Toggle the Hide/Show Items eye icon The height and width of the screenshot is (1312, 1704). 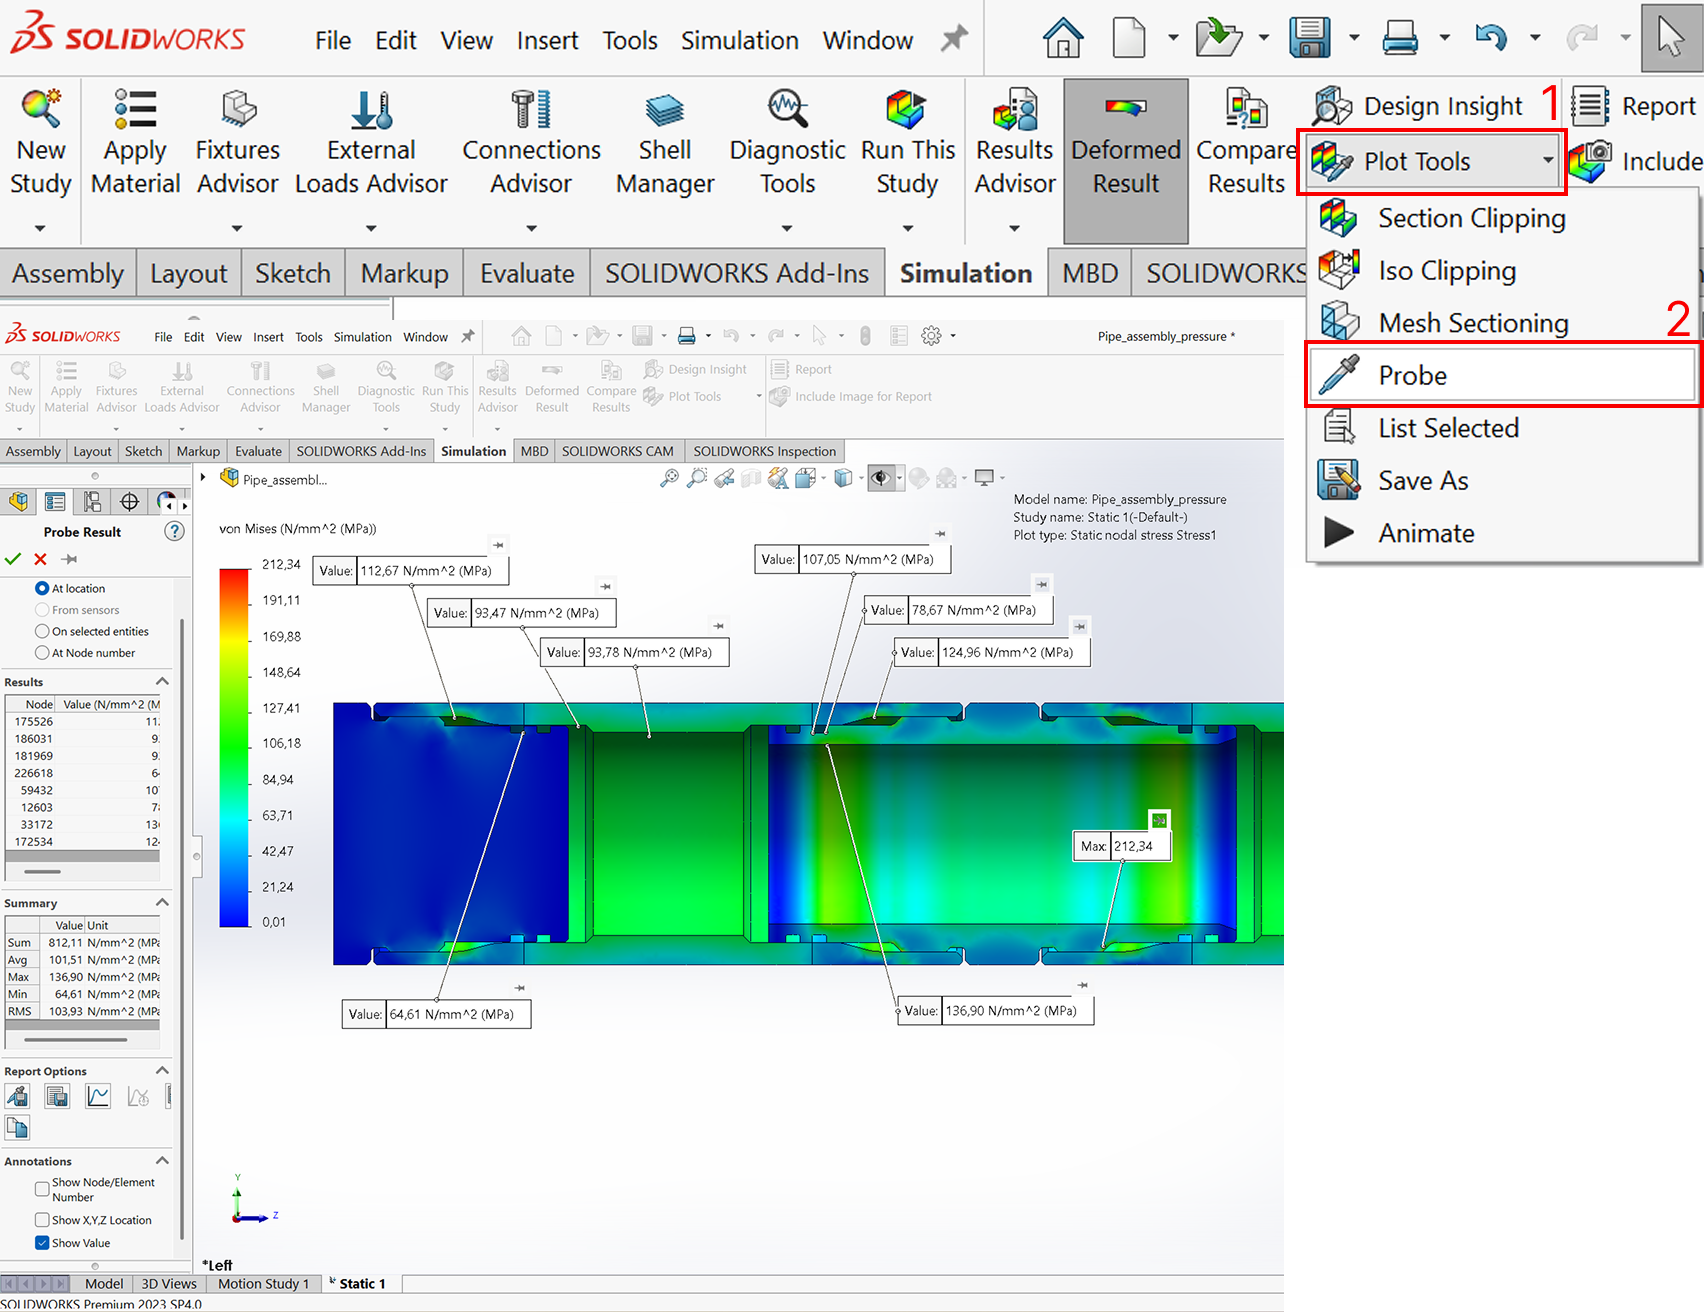[x=880, y=478]
